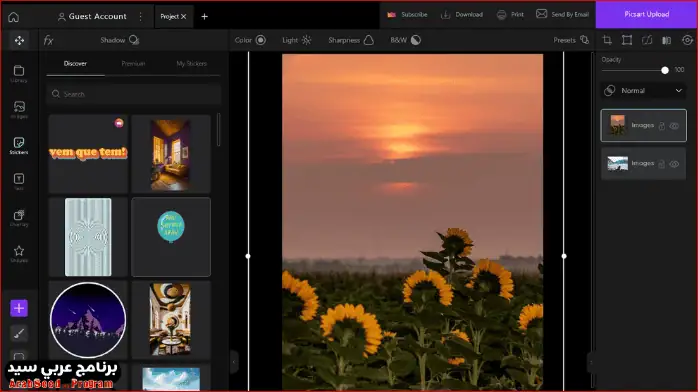Click the rotate reset icon
Image resolution: width=698 pixels, height=392 pixels.
tap(687, 40)
